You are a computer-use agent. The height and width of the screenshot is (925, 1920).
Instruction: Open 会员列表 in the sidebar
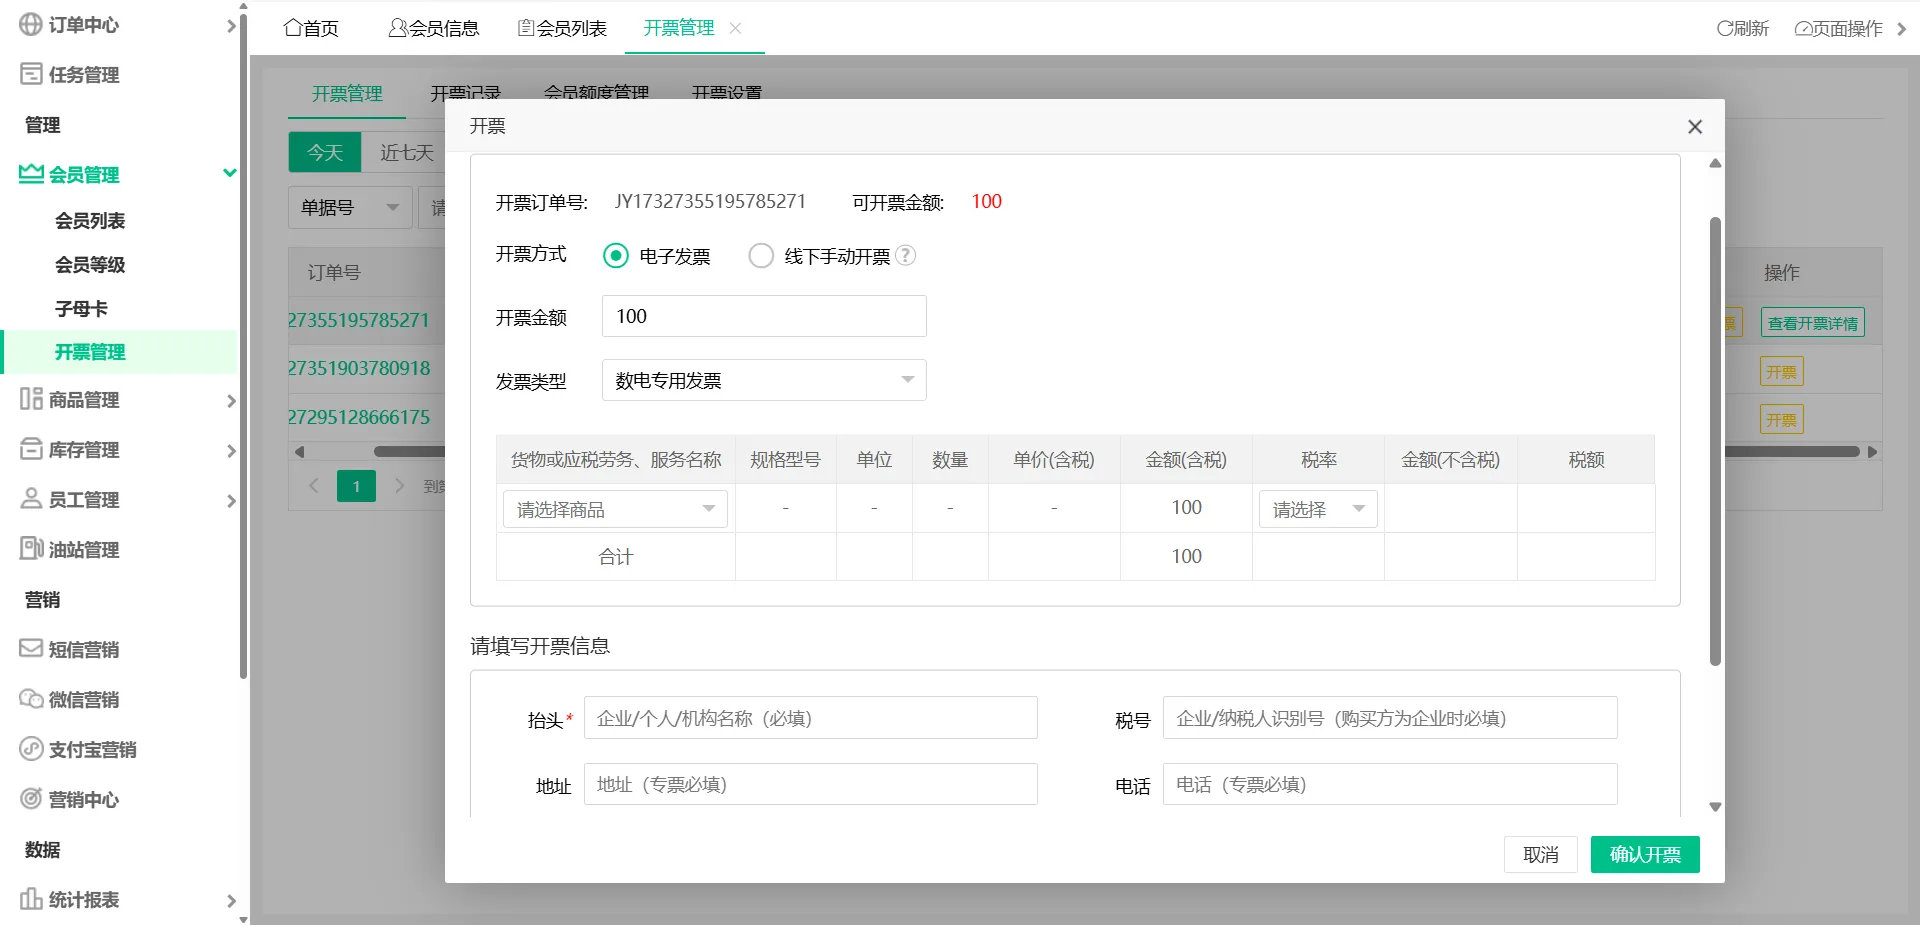tap(90, 221)
